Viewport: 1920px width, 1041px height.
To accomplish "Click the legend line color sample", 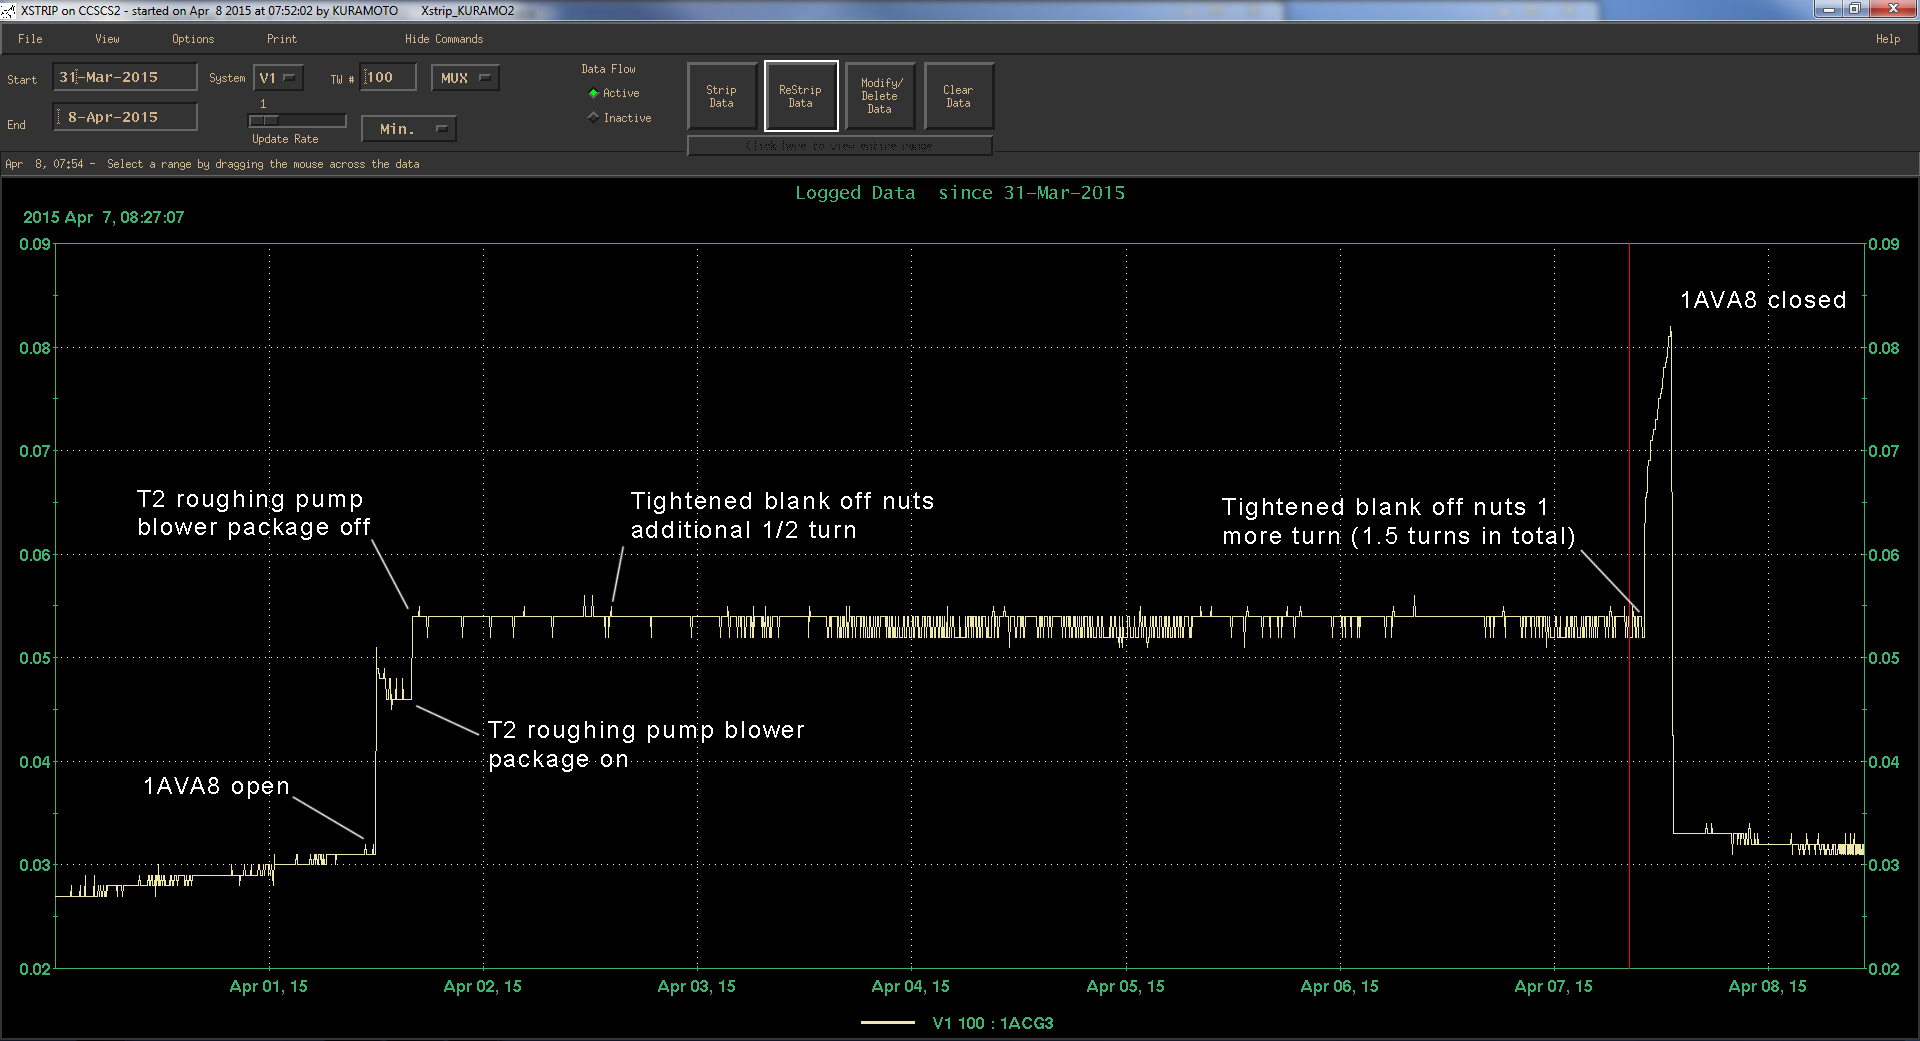I will 888,1023.
